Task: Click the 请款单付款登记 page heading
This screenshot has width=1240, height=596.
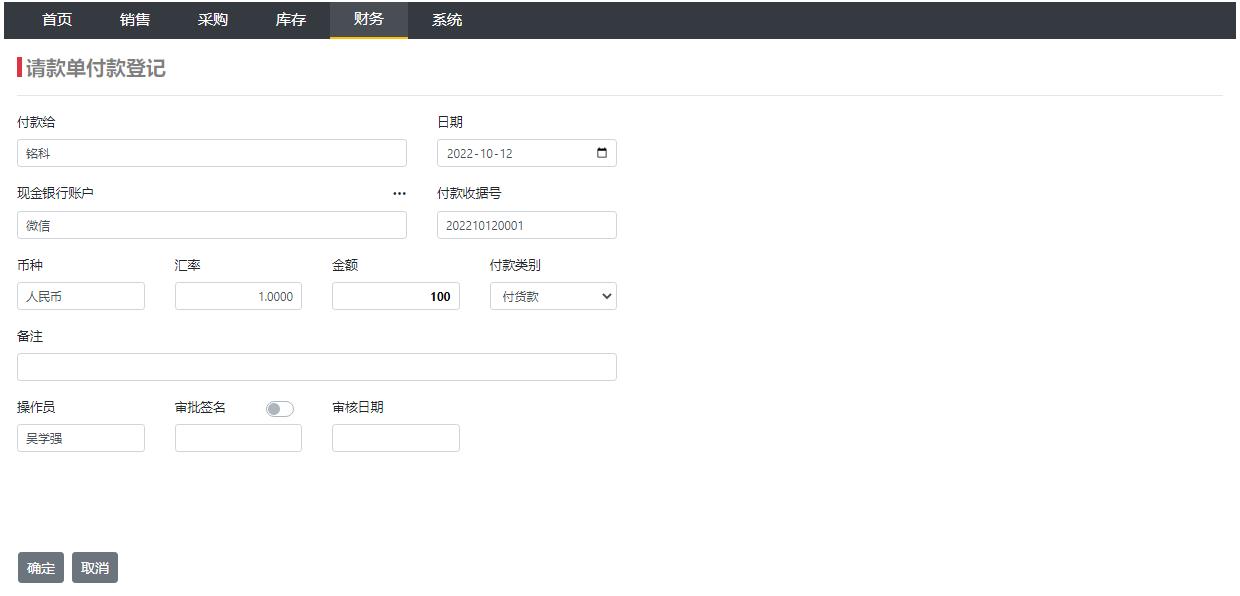Action: tap(96, 69)
